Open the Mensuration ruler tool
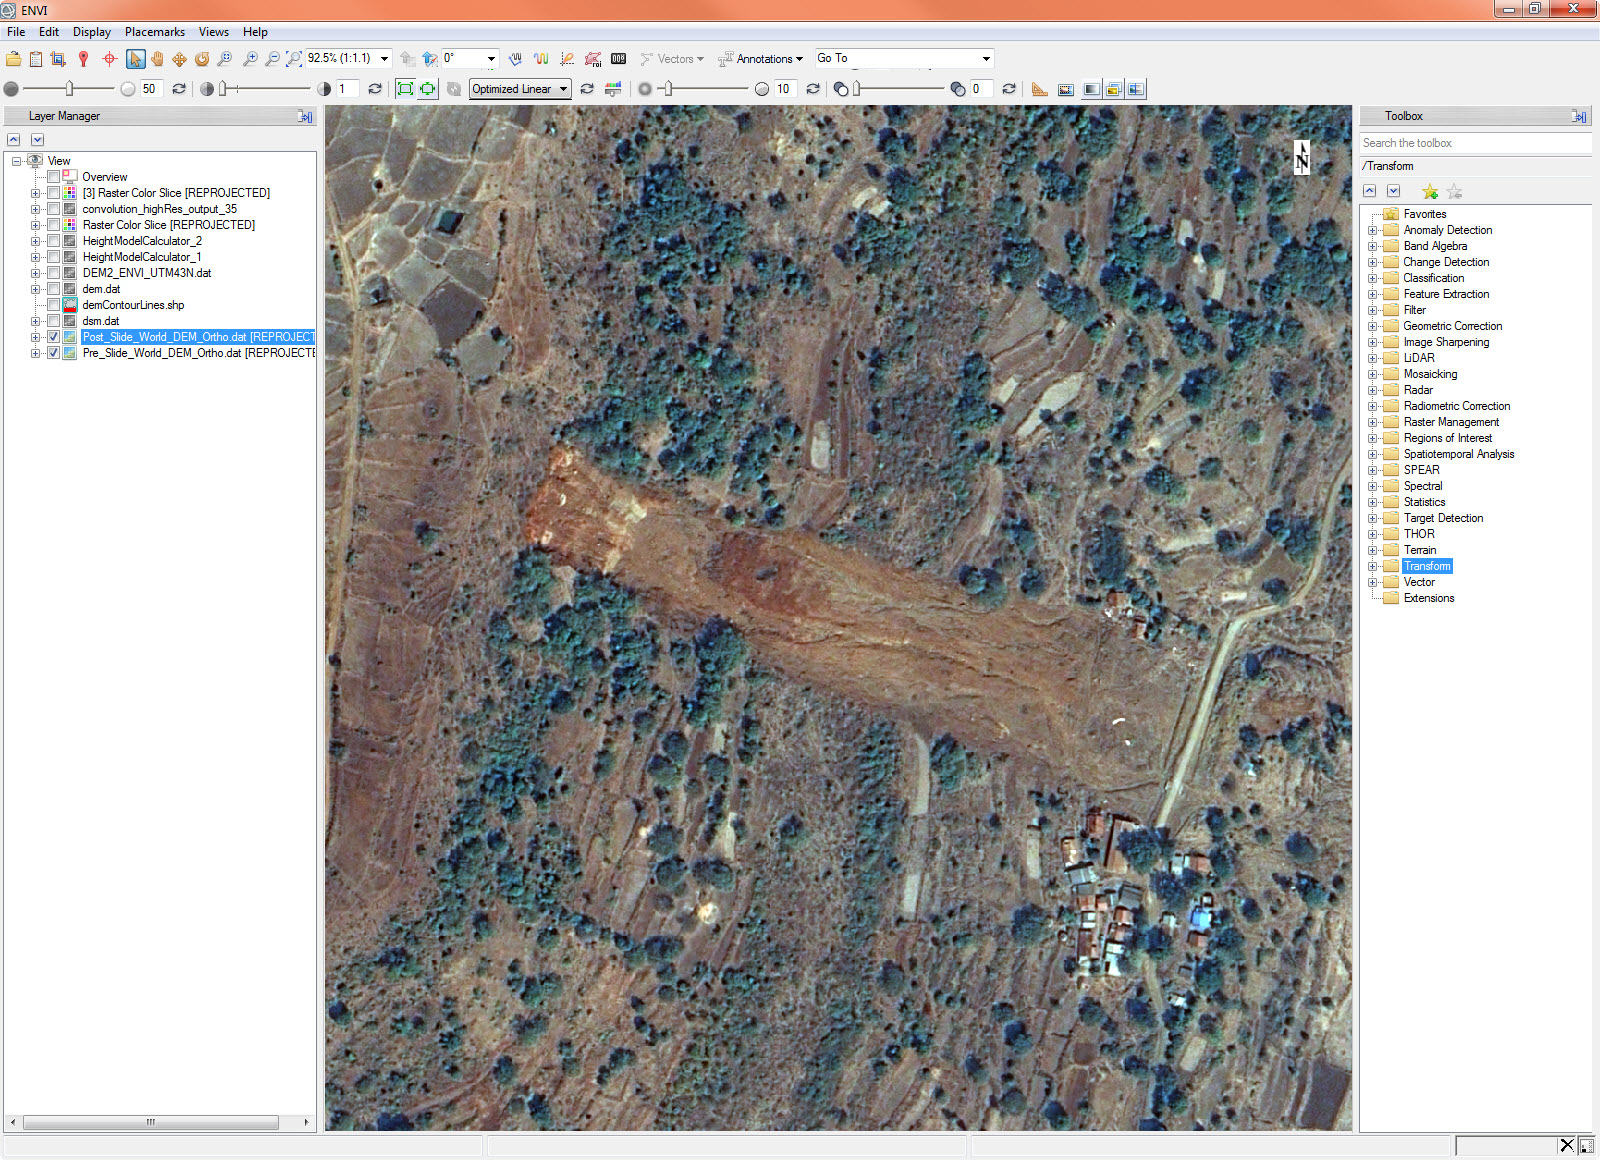1600x1160 pixels. pyautogui.click(x=1040, y=89)
